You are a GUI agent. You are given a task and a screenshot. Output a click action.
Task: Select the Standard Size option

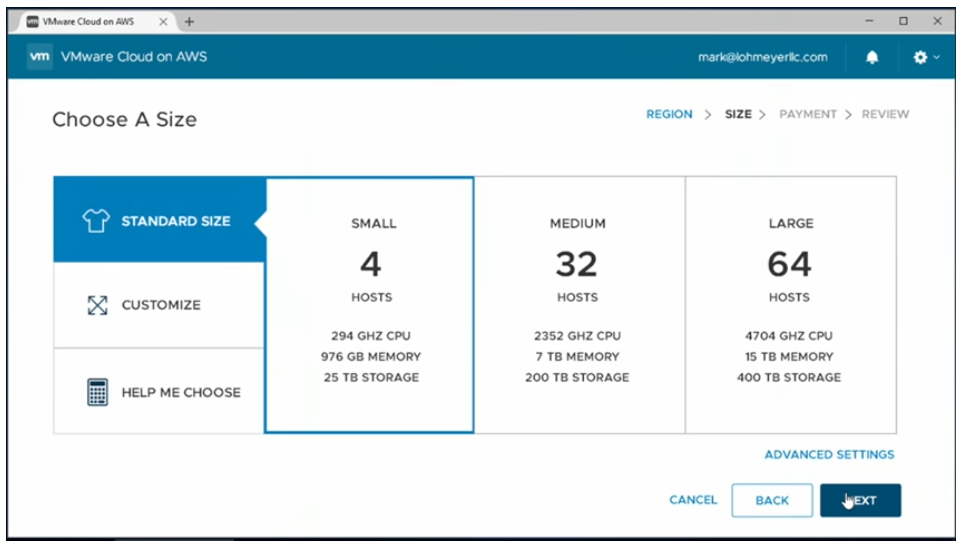159,220
